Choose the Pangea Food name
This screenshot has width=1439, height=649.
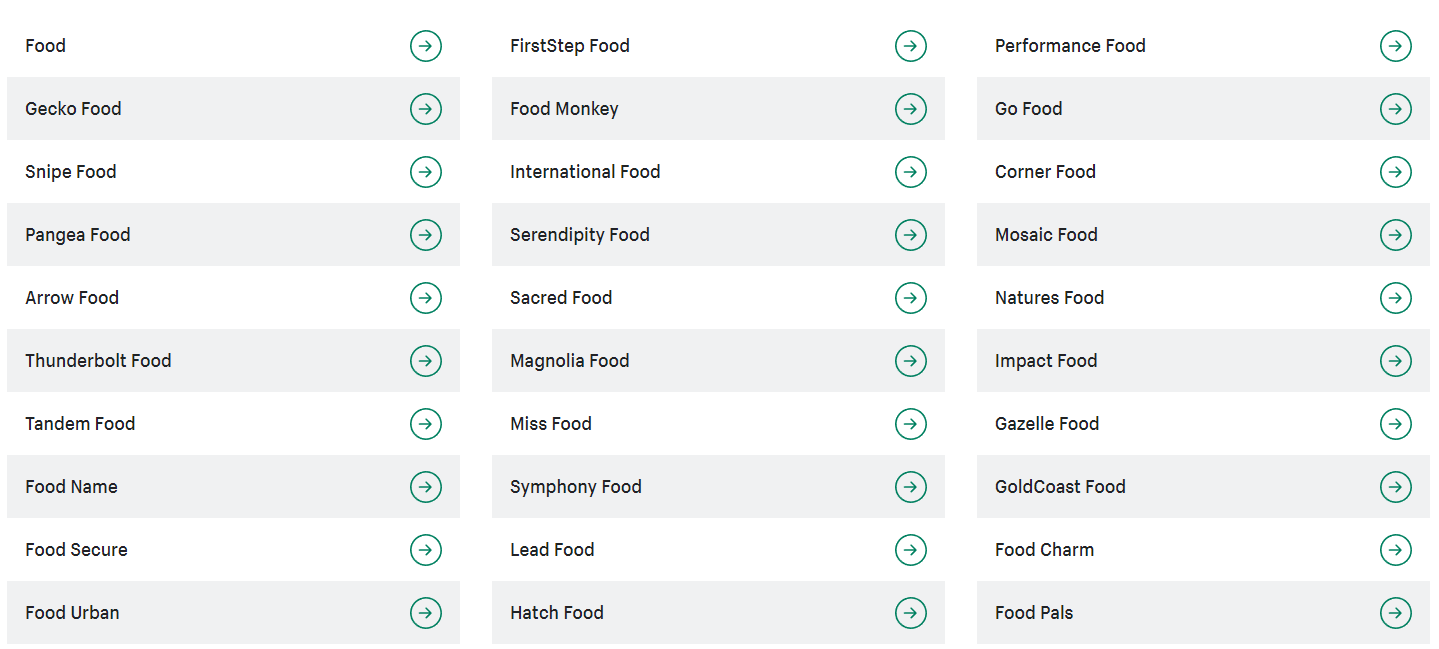pos(78,235)
